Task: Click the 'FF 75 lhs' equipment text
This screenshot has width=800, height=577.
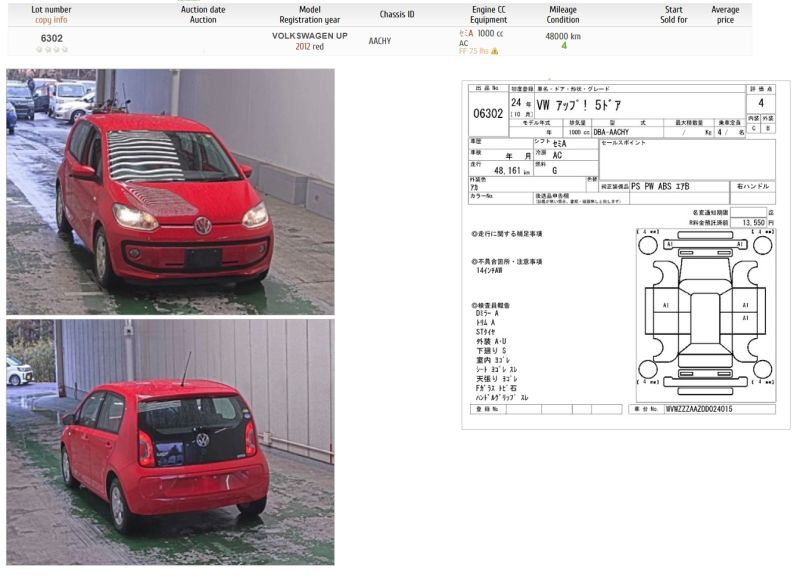Action: 473,51
